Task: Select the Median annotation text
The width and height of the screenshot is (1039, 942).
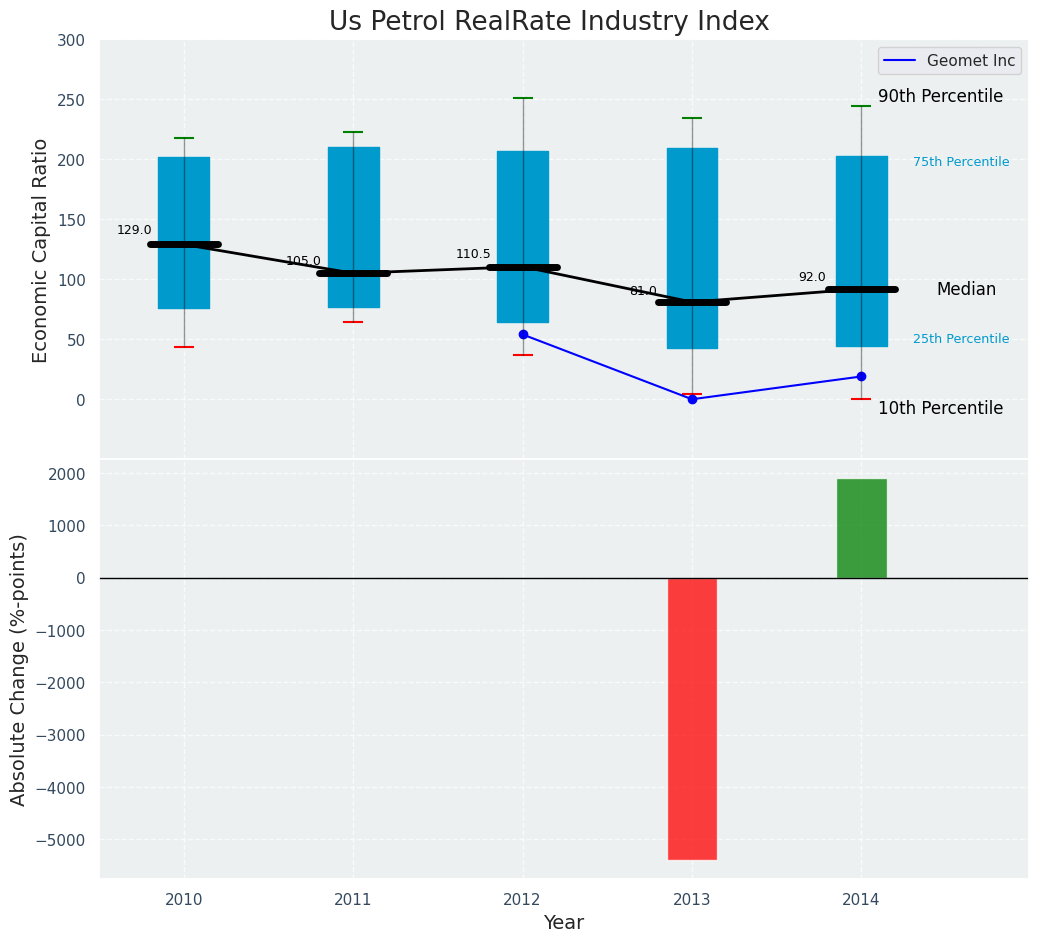Action: [x=966, y=290]
